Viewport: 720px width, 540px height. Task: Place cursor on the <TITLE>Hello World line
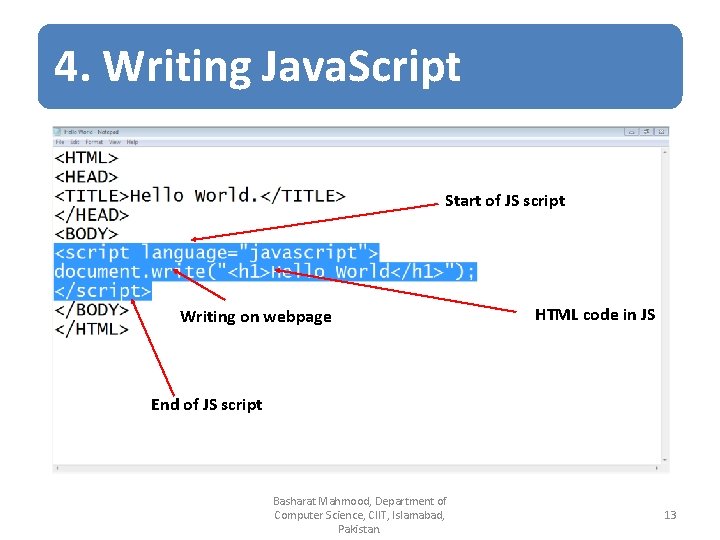tap(200, 196)
